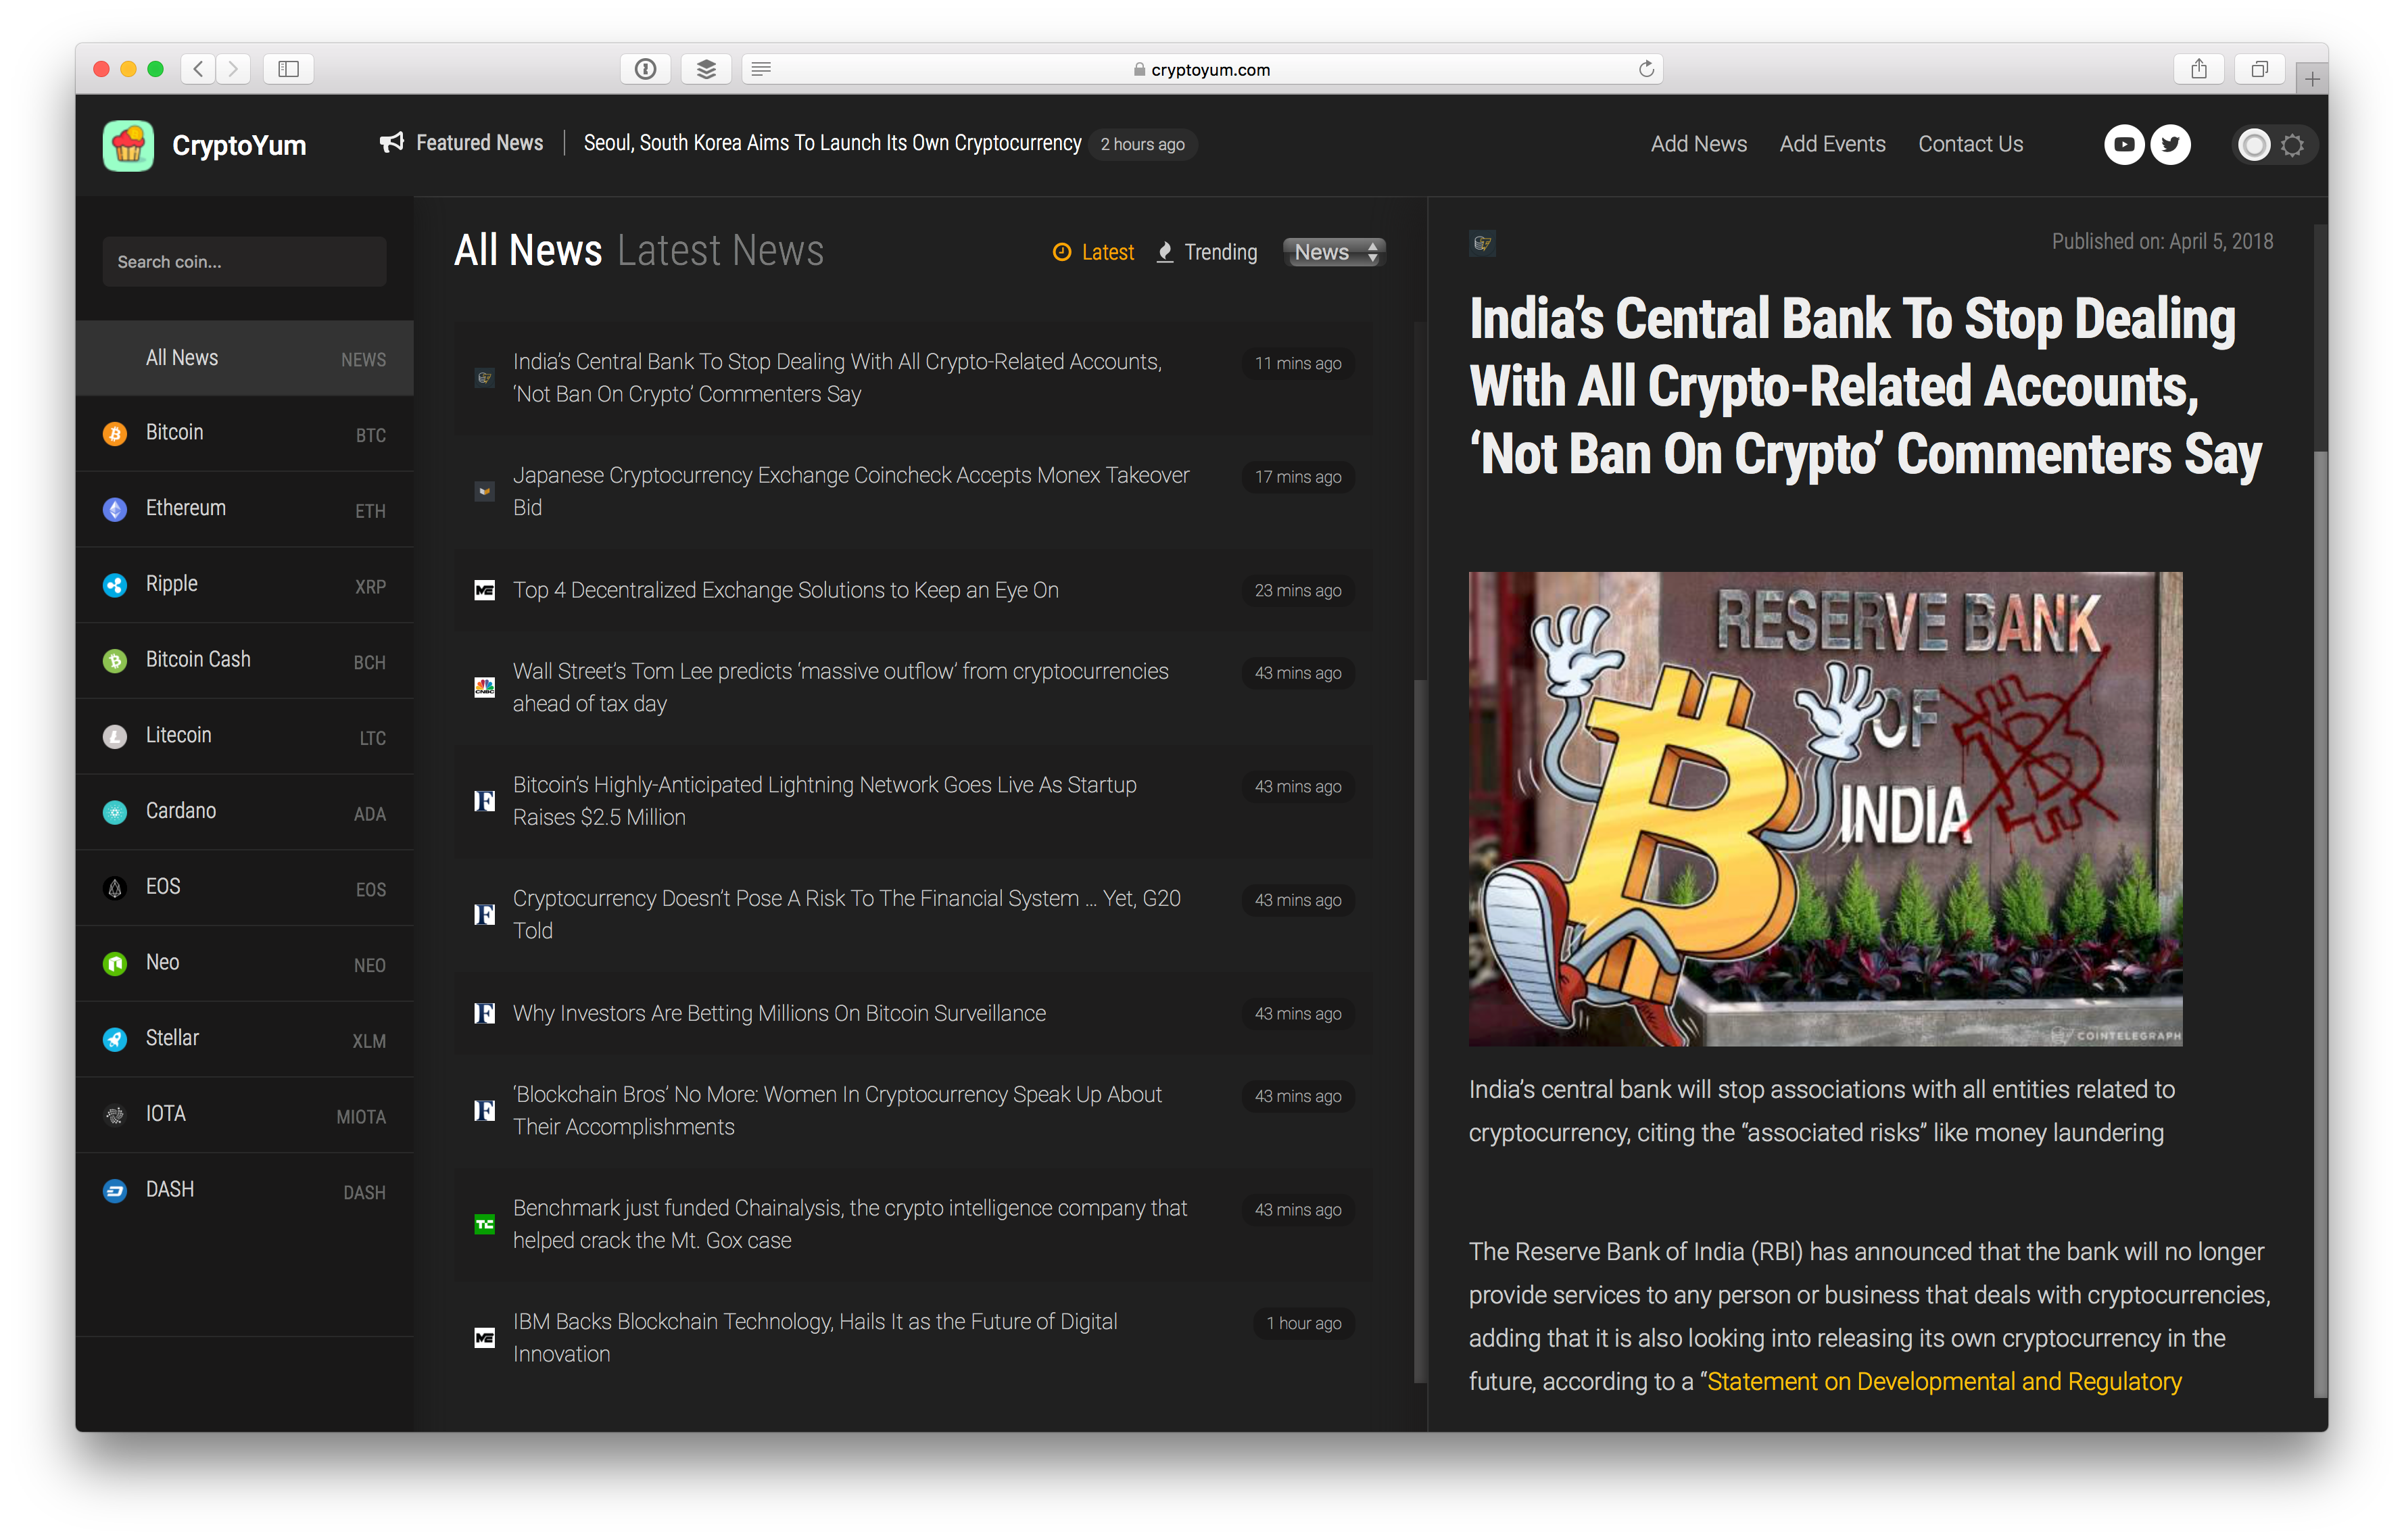2404x1540 pixels.
Task: Focus the Search coin input field
Action: pos(244,262)
